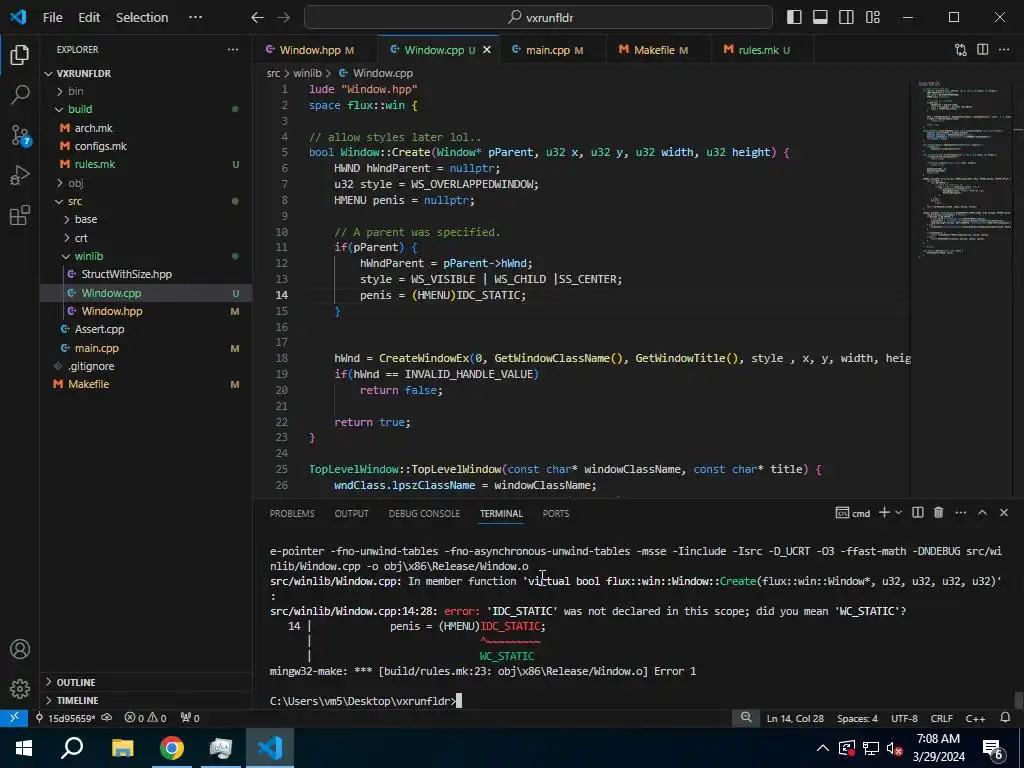Open the remote window status icon

pyautogui.click(x=14, y=718)
